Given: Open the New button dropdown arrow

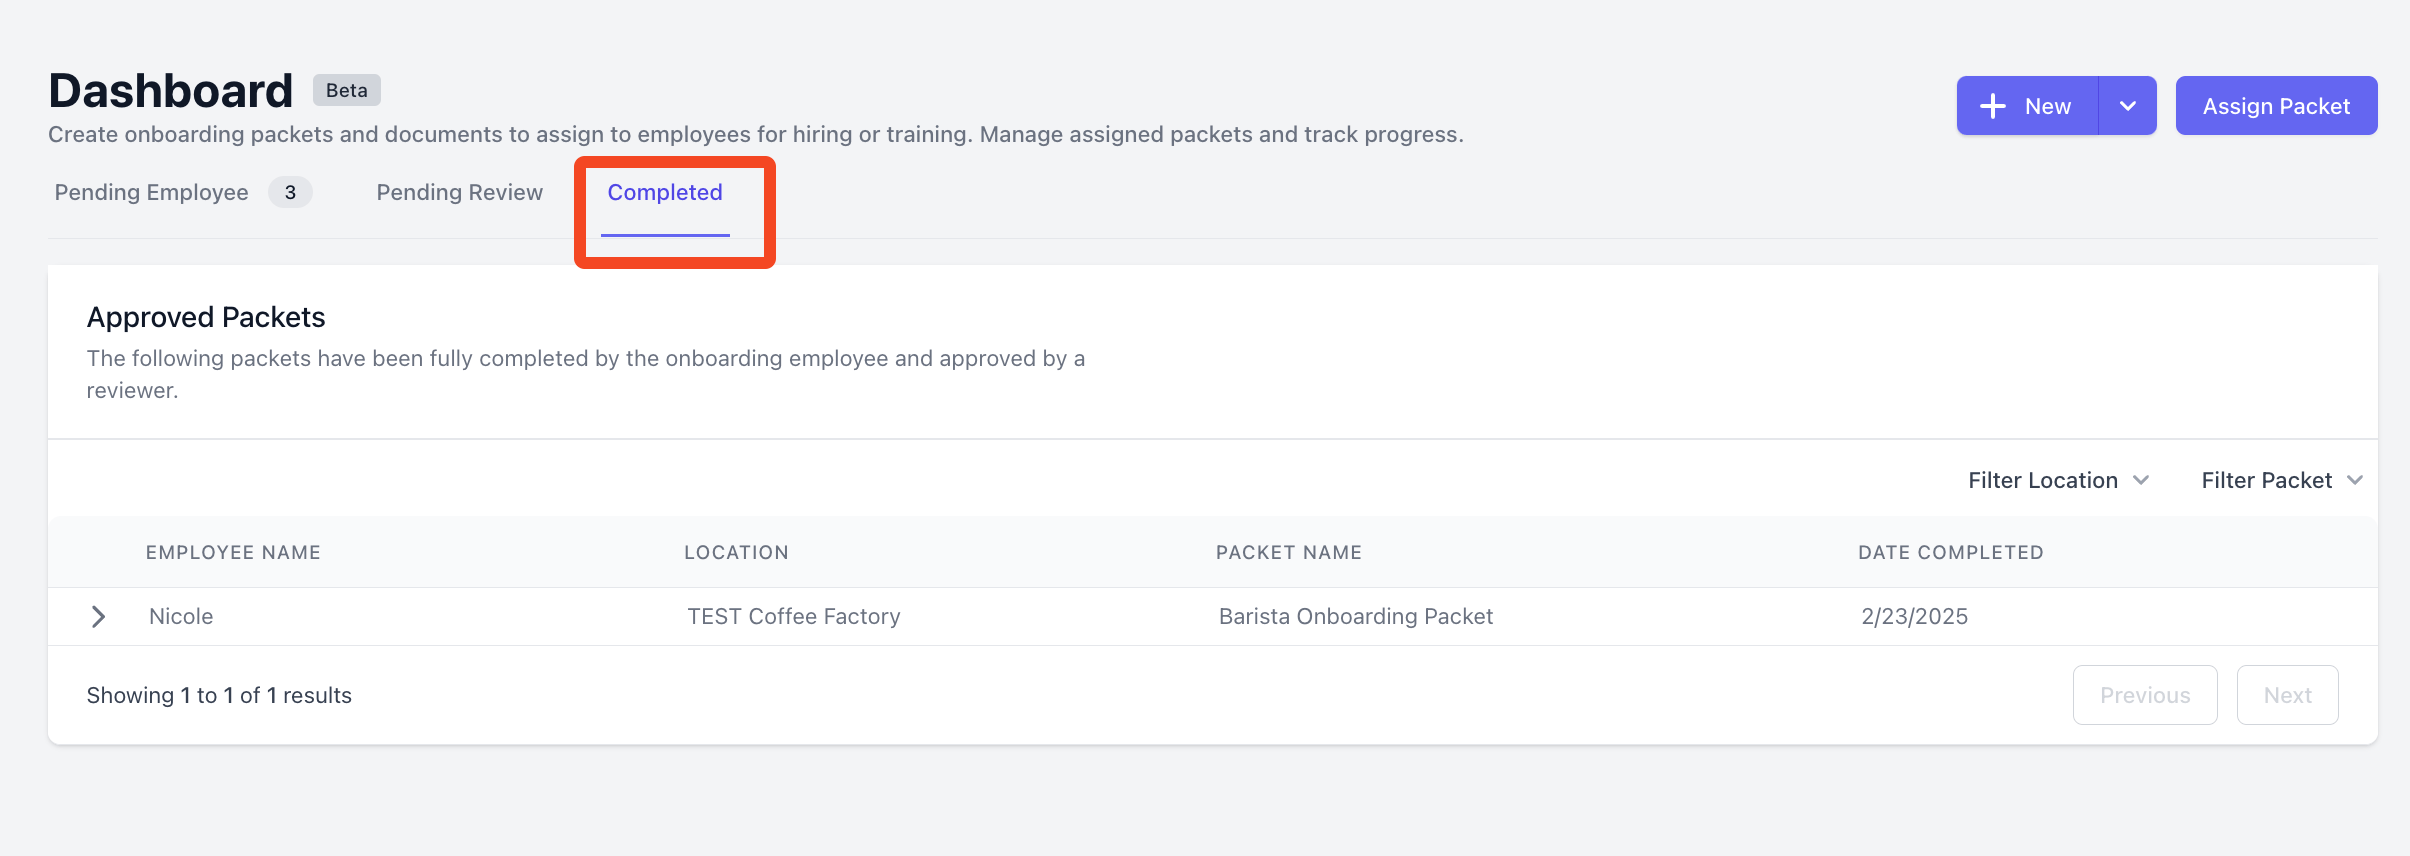Looking at the screenshot, I should pos(2128,106).
